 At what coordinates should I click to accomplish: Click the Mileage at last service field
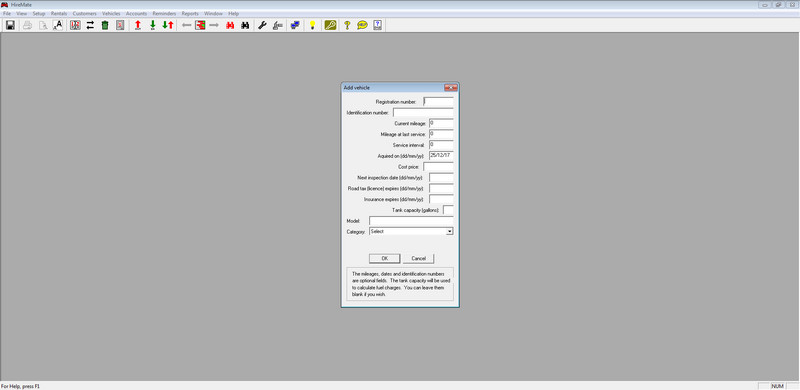pyautogui.click(x=441, y=134)
